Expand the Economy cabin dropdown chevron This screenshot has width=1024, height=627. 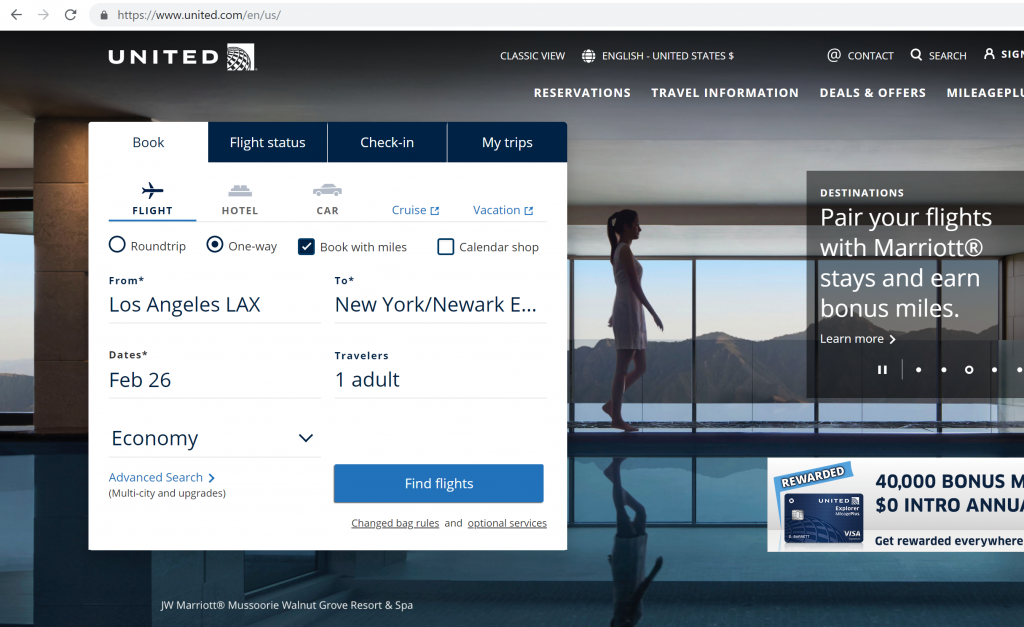pos(306,438)
